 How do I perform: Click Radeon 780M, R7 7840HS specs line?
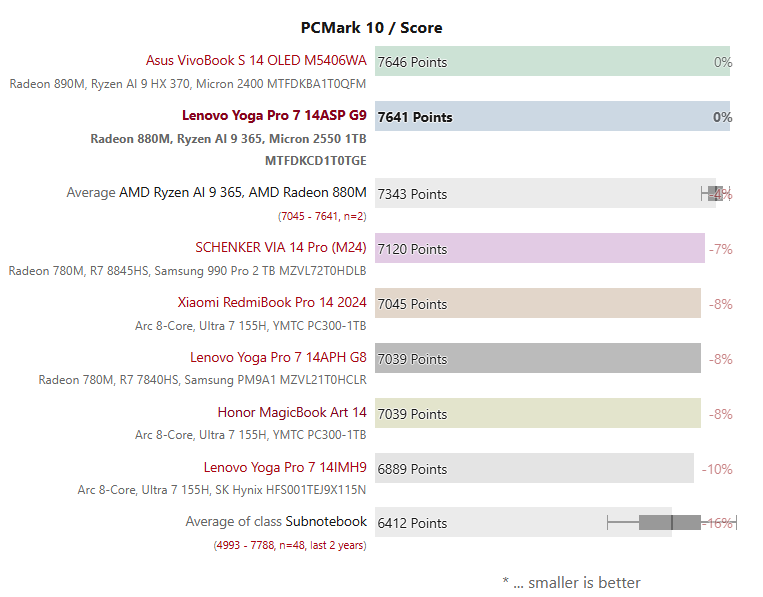pyautogui.click(x=202, y=380)
